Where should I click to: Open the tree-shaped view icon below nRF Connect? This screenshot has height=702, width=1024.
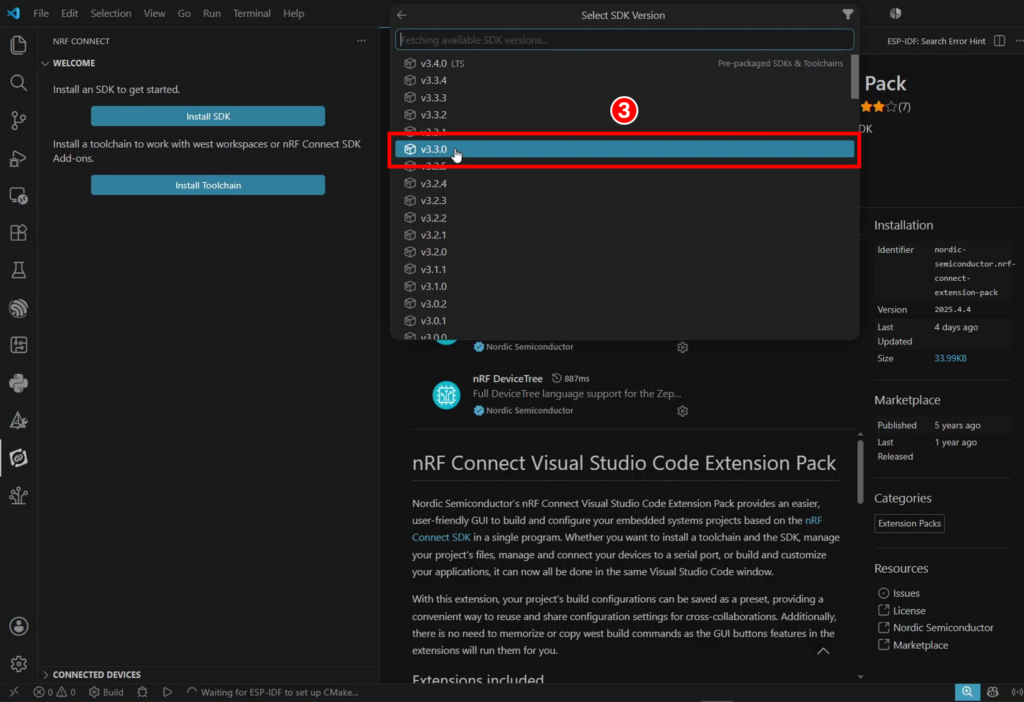coord(18,496)
